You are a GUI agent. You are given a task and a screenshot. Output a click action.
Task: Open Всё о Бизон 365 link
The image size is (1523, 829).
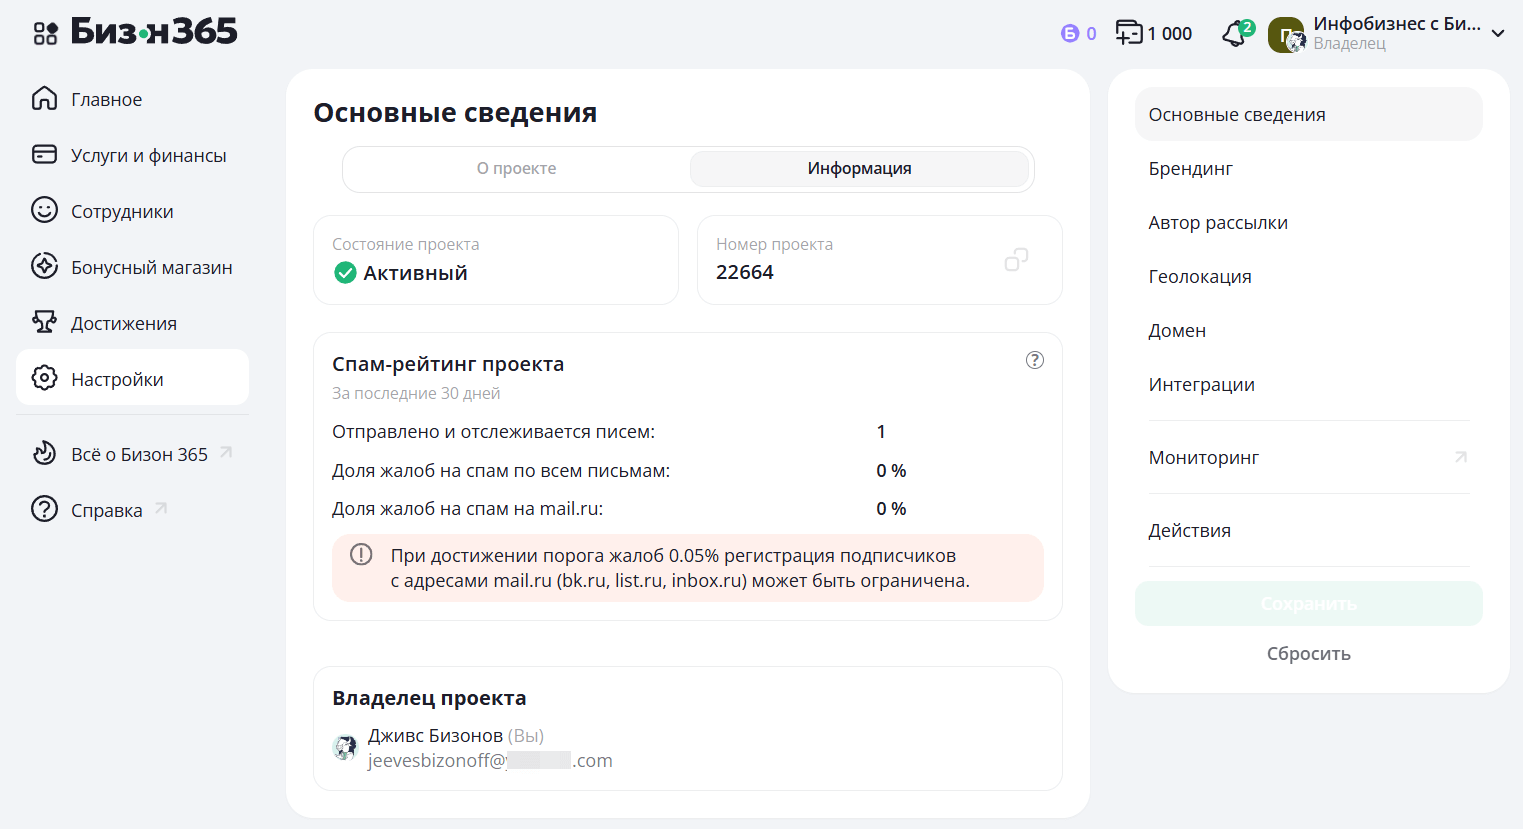point(139,454)
